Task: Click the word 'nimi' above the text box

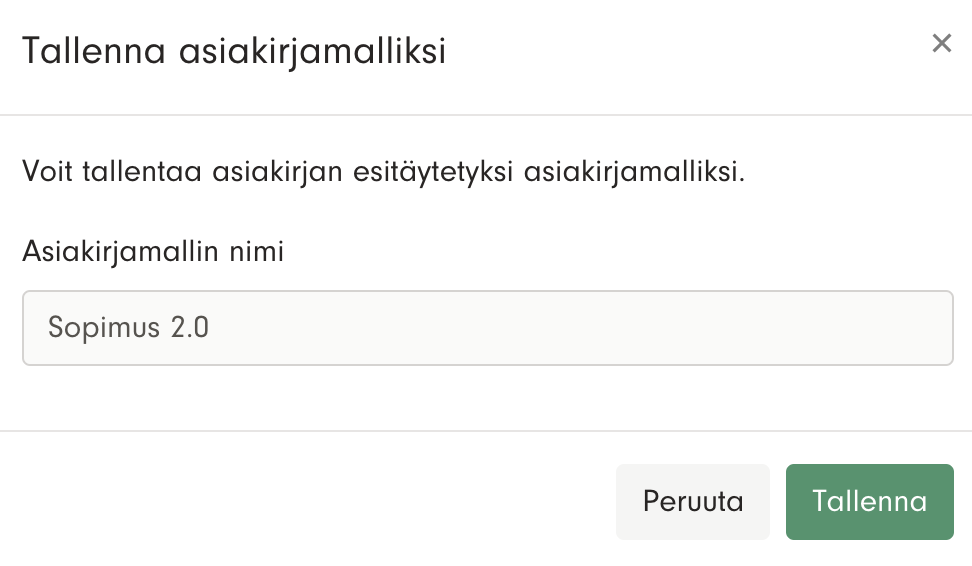Action: [257, 252]
